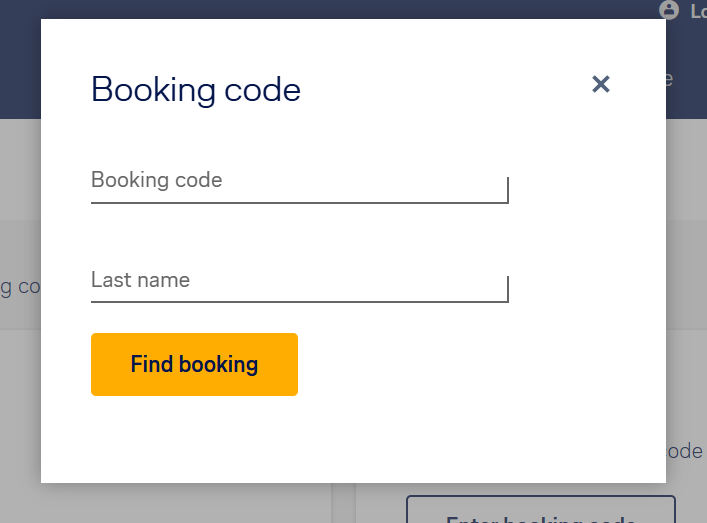
Task: Click the cut-off 'ode' text right of dialog
Action: coord(684,451)
